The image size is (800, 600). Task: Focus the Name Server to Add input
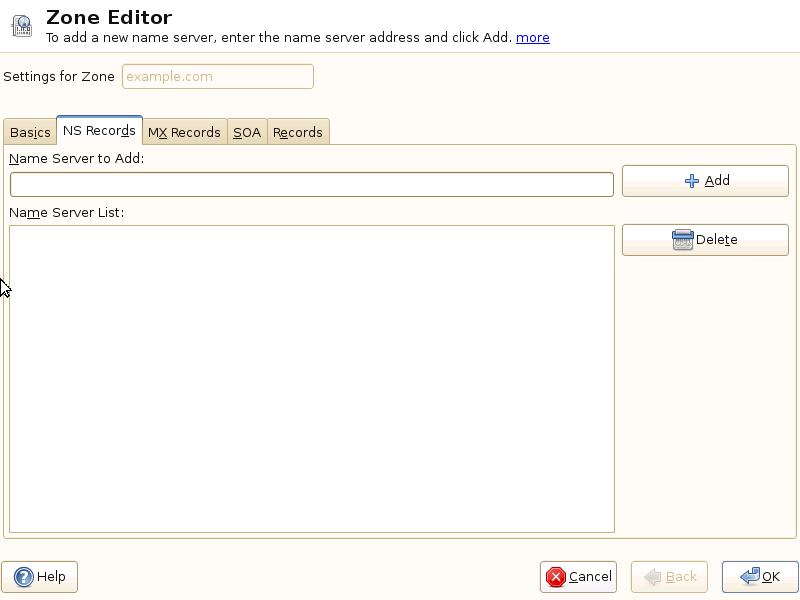click(x=311, y=185)
